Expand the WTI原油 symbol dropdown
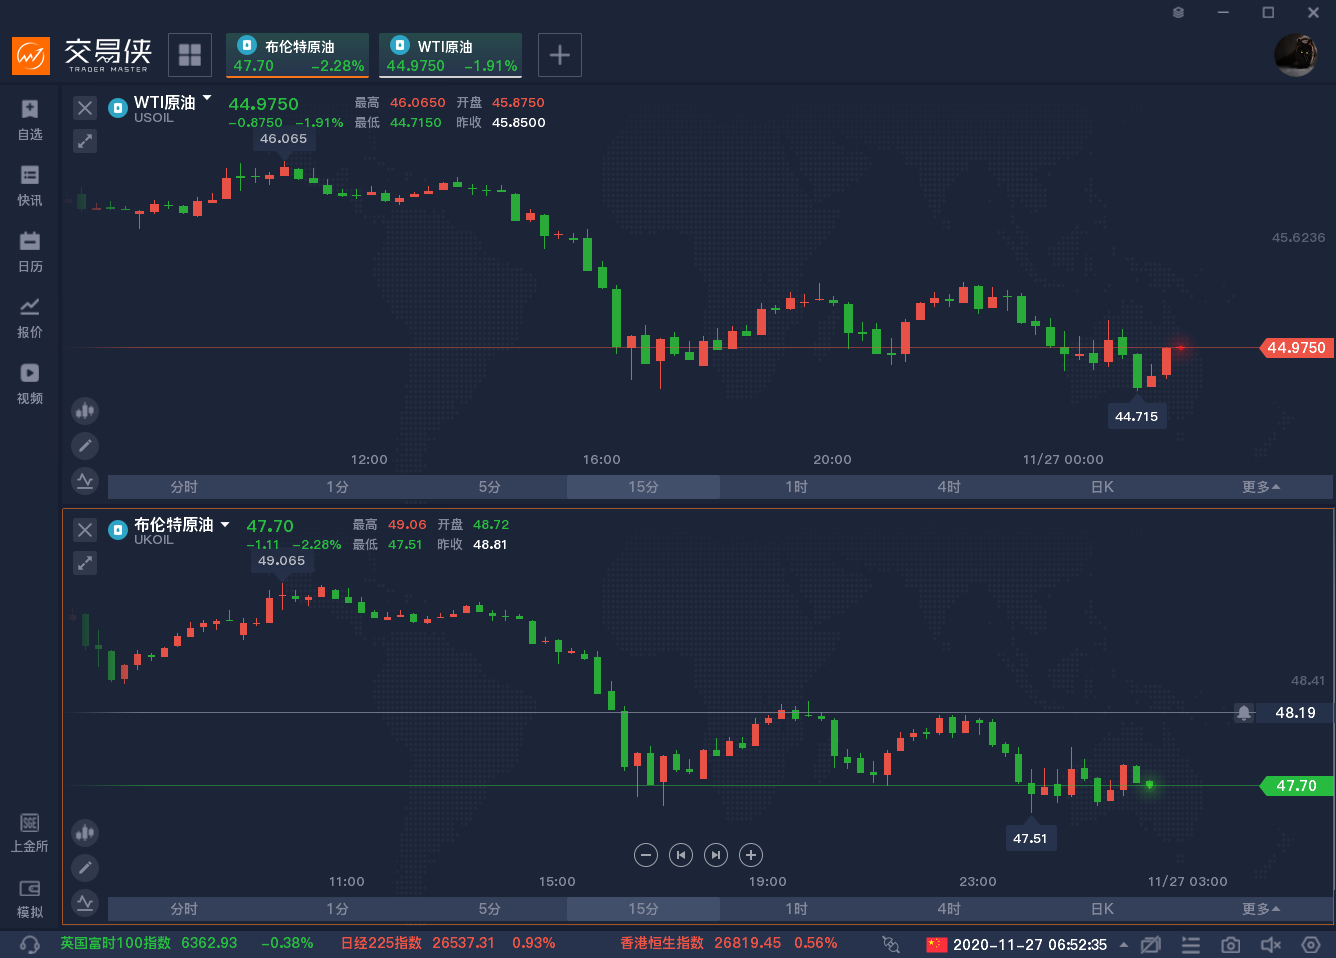This screenshot has width=1336, height=958. pyautogui.click(x=207, y=99)
